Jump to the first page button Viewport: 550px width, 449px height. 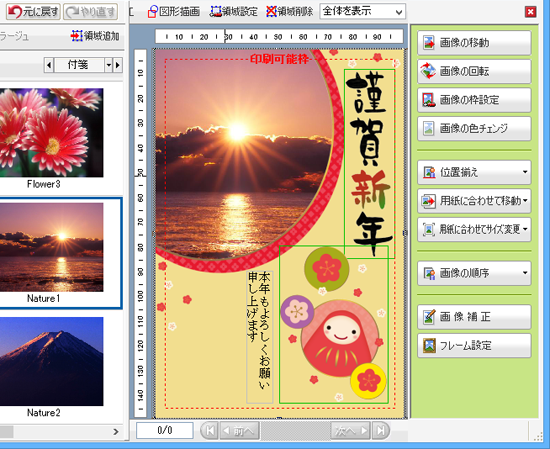[210, 430]
